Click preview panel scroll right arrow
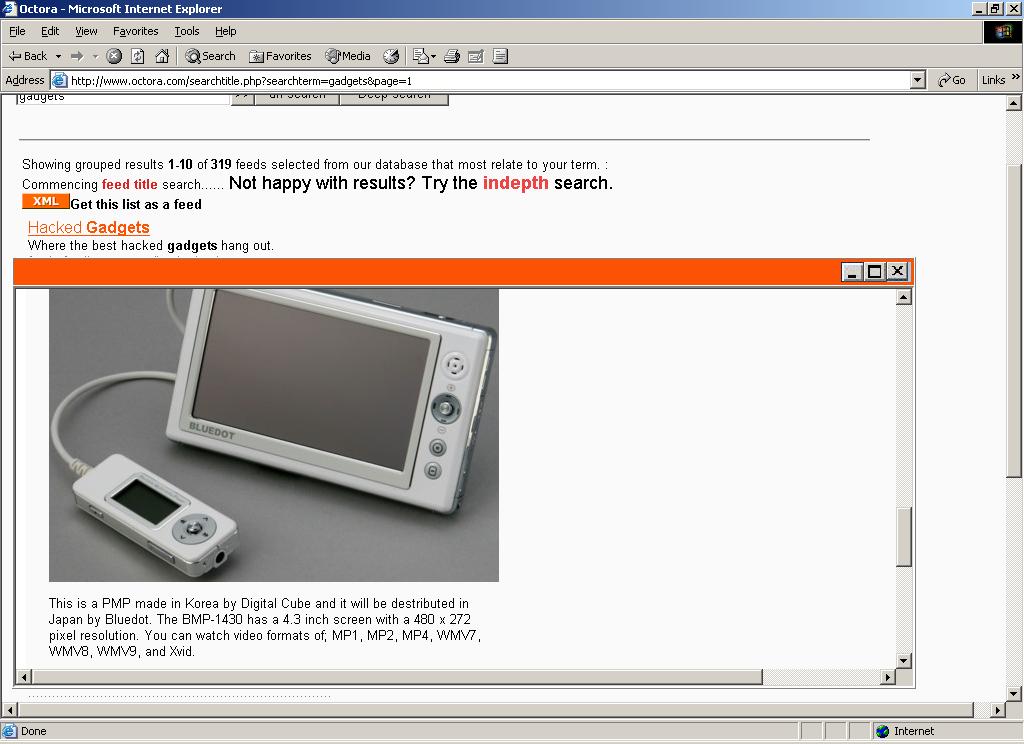The image size is (1024, 744). [x=888, y=677]
